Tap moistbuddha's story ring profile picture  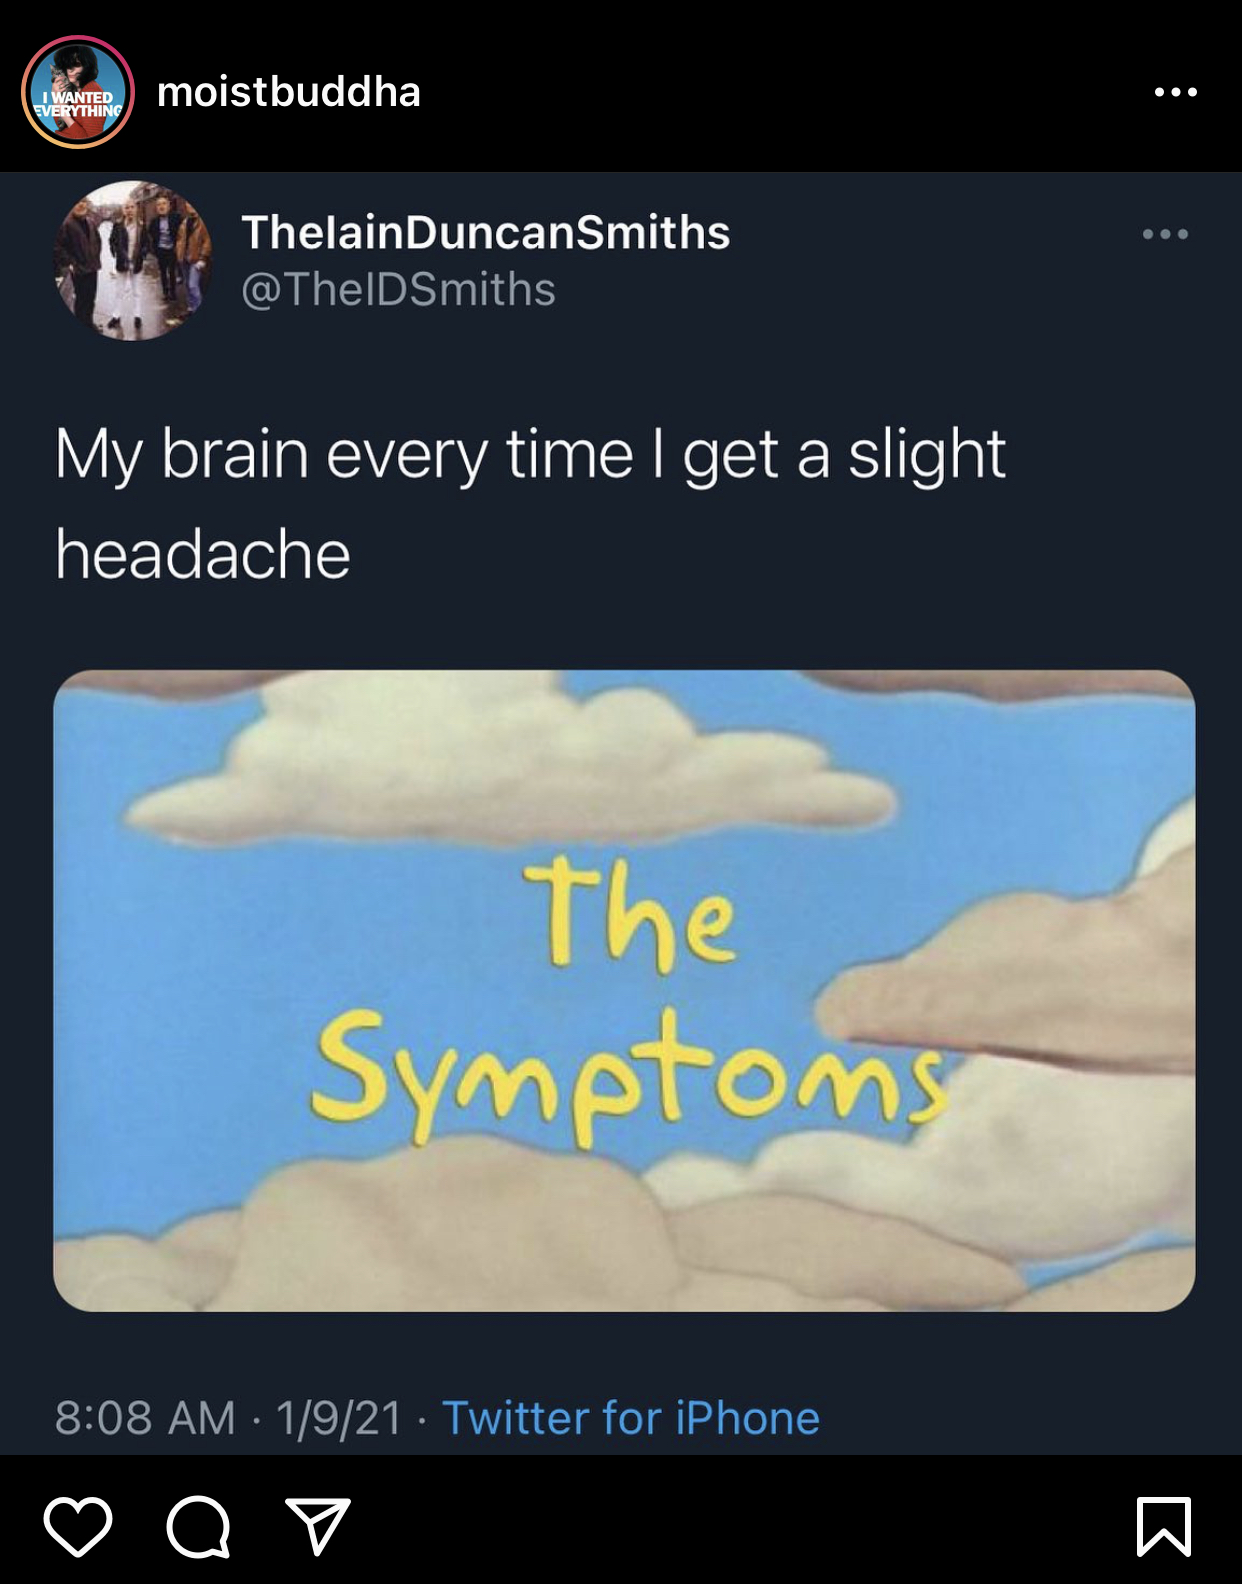click(78, 92)
